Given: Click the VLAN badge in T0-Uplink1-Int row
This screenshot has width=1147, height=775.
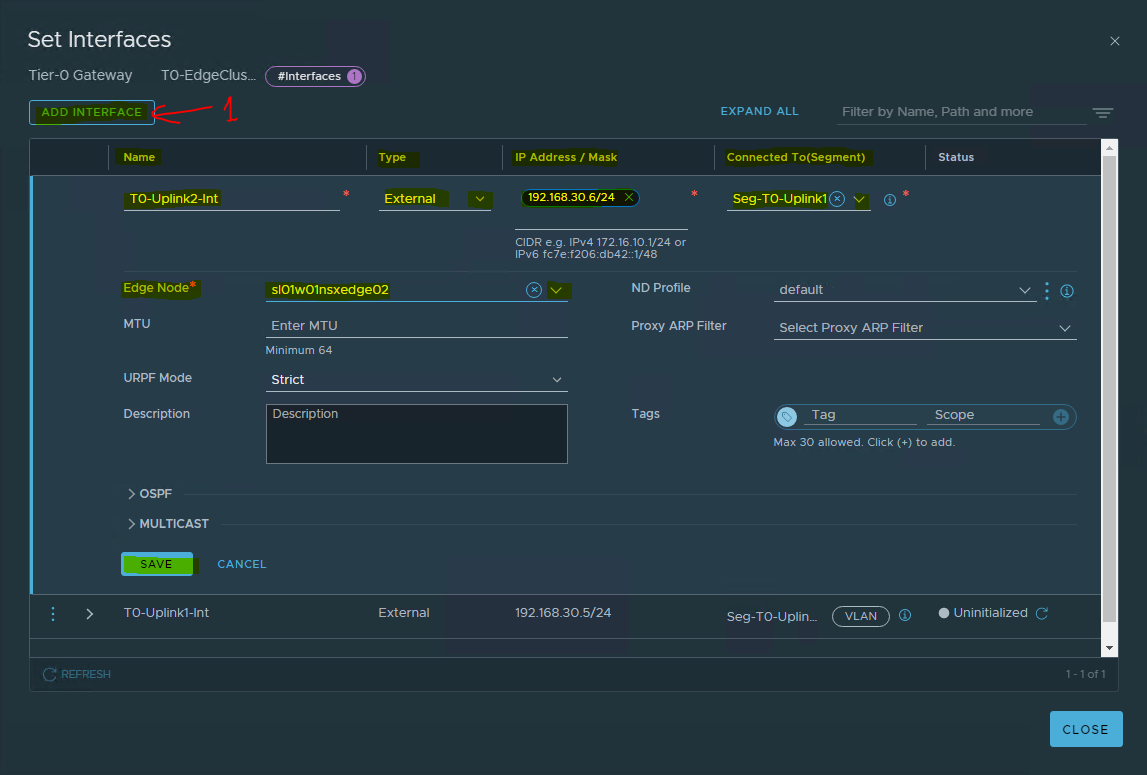Looking at the screenshot, I should tap(860, 616).
